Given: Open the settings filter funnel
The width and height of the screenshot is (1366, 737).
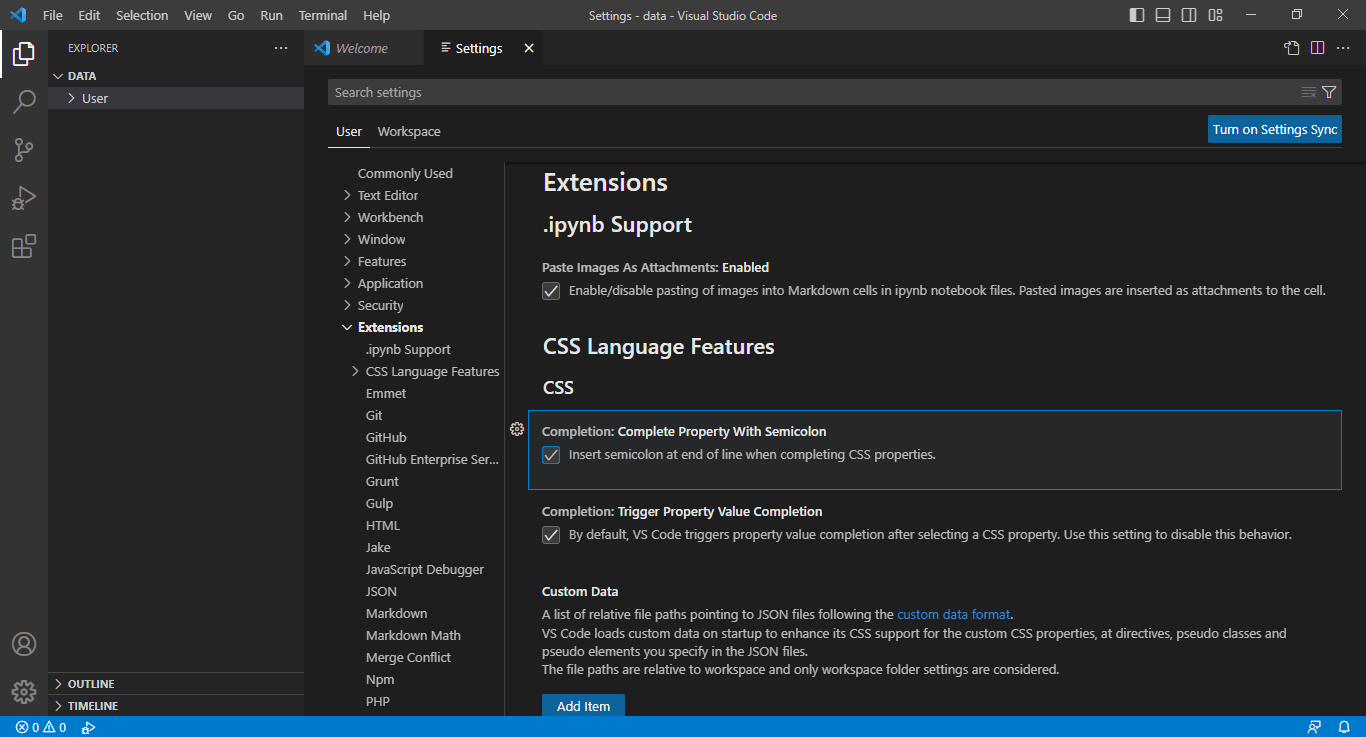Looking at the screenshot, I should (x=1329, y=92).
